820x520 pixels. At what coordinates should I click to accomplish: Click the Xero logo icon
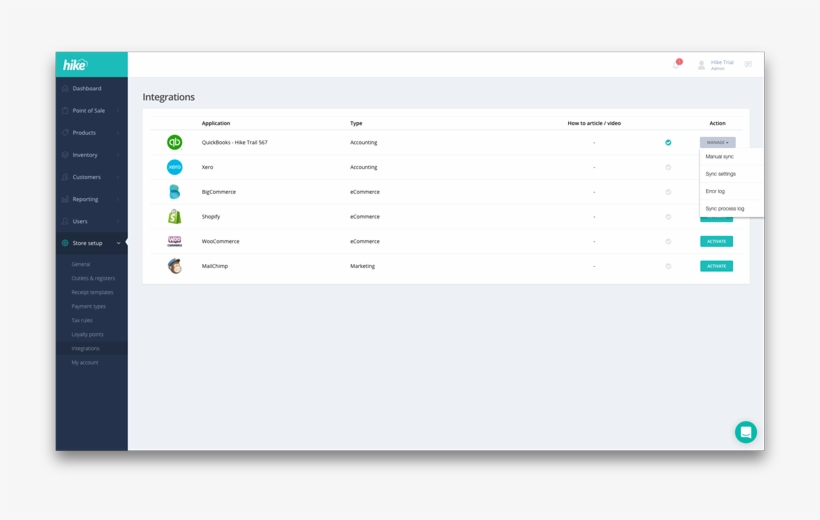click(175, 167)
